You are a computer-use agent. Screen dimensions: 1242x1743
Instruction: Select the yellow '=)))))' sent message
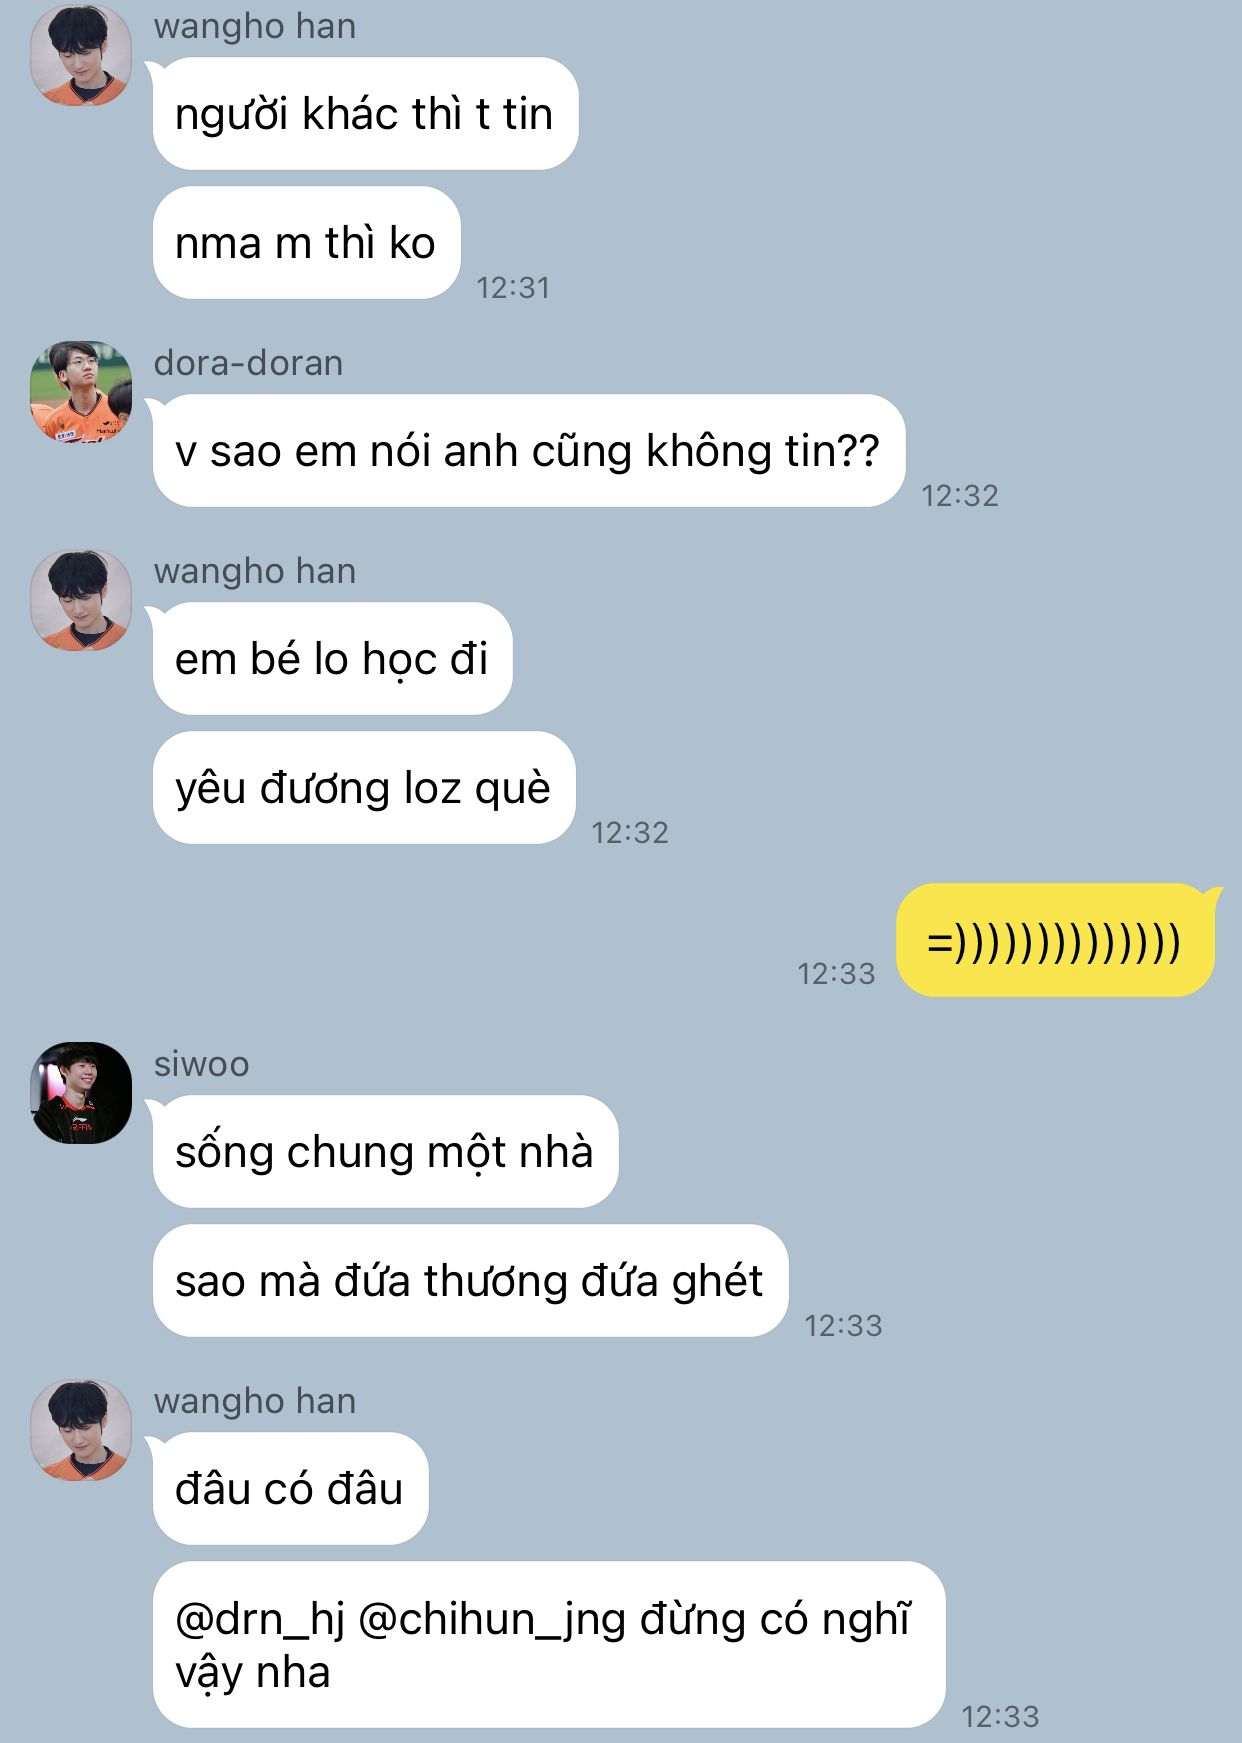1055,940
